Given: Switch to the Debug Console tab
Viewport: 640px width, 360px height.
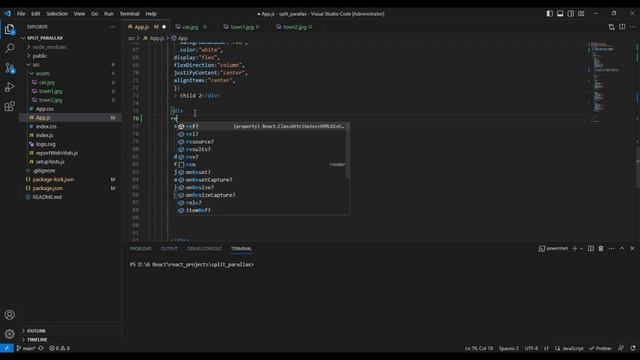Looking at the screenshot, I should click(204, 249).
